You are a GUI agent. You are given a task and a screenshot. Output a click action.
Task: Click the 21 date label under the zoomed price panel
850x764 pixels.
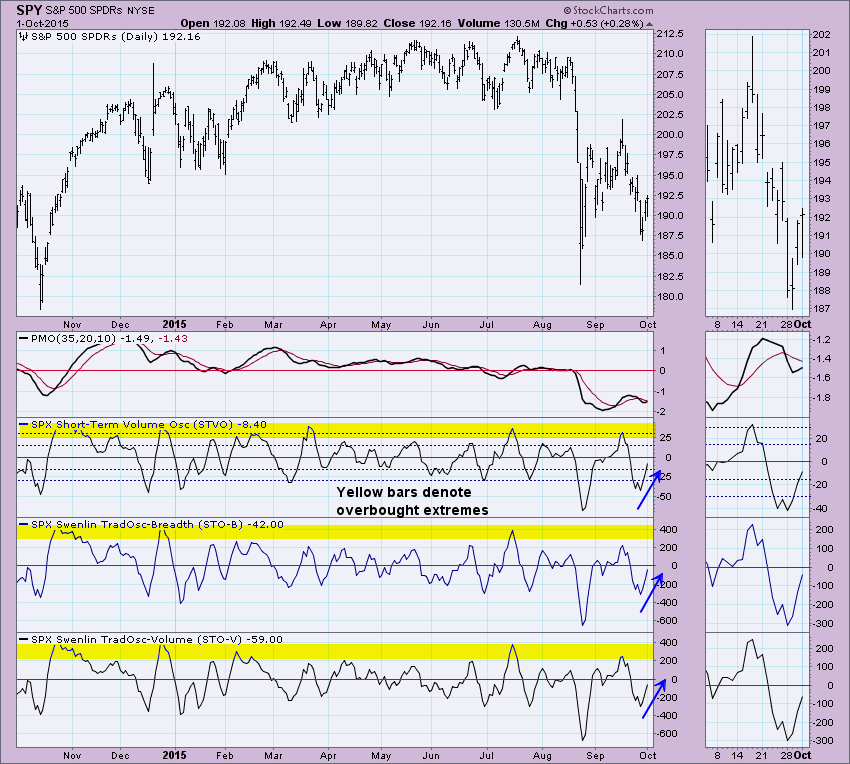point(762,324)
